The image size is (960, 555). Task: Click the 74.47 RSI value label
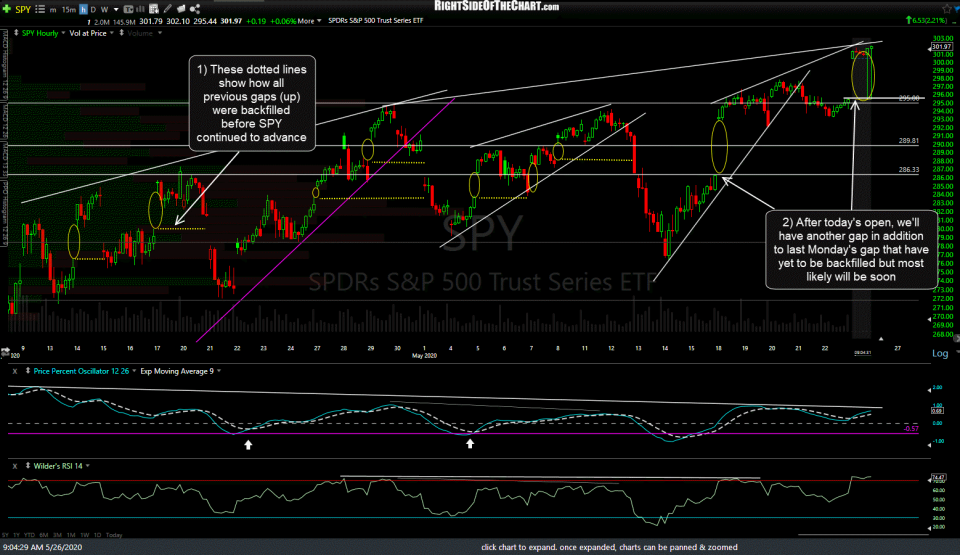[937, 477]
